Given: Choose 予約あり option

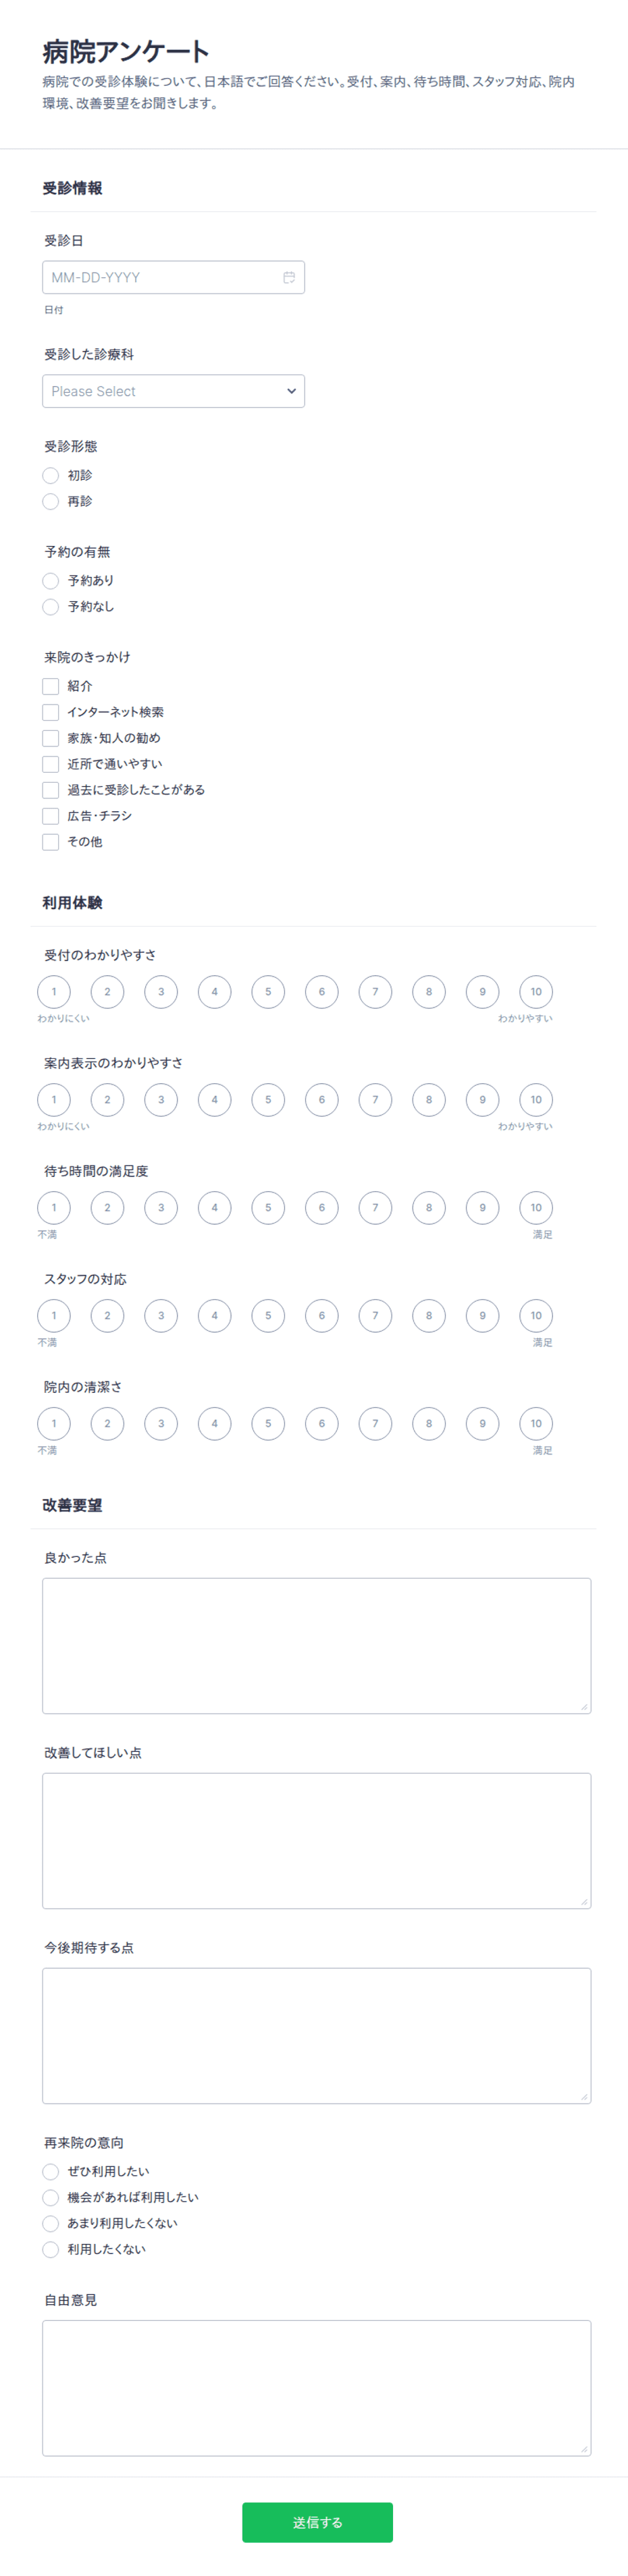Looking at the screenshot, I should click(51, 580).
